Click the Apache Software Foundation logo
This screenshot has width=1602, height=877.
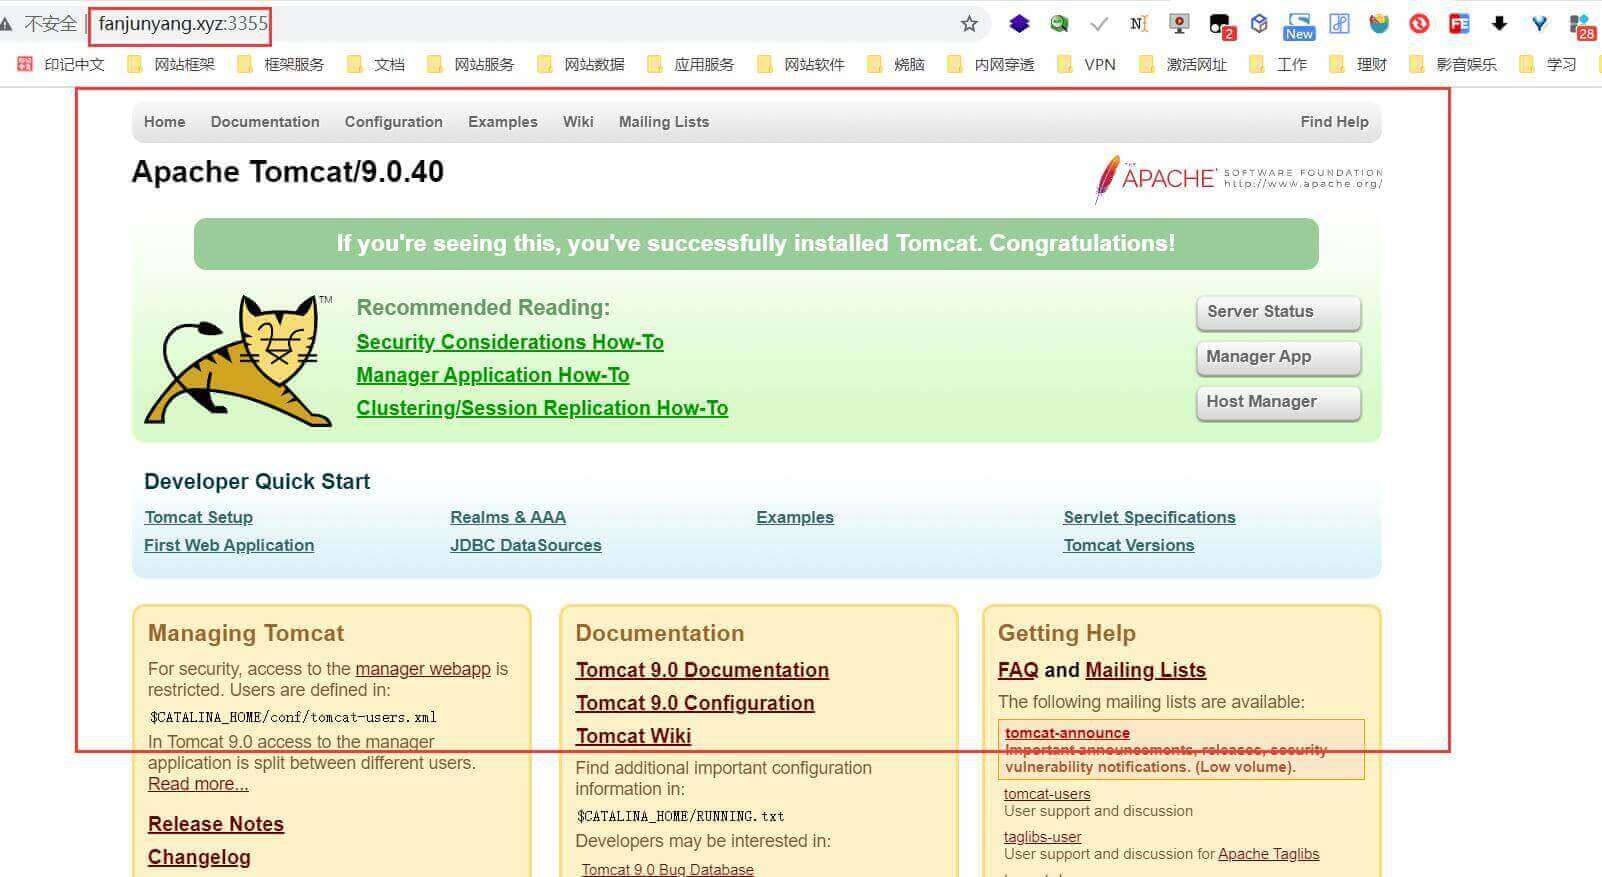1238,179
